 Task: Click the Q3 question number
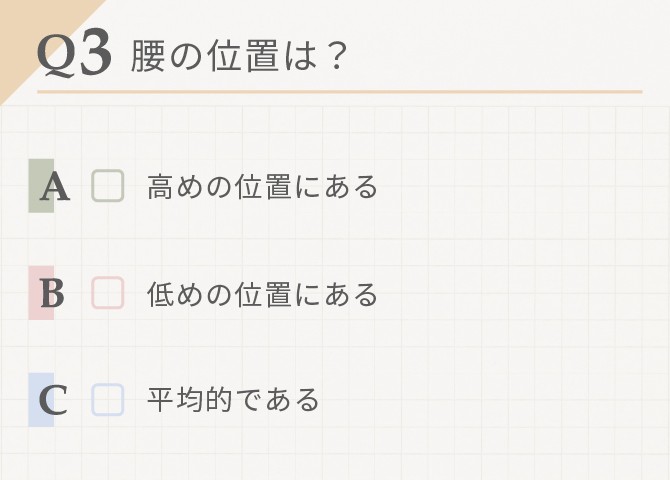[x=74, y=52]
